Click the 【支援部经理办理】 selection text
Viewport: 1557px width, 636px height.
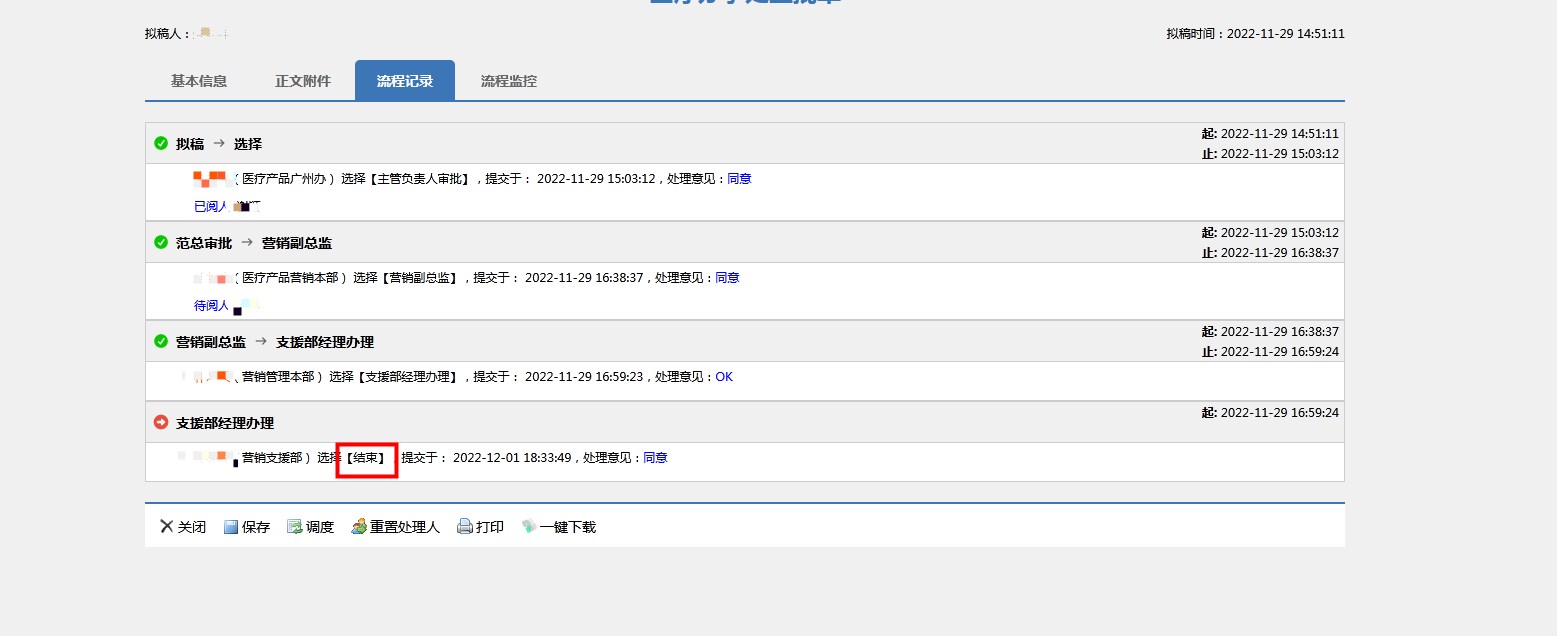(408, 377)
